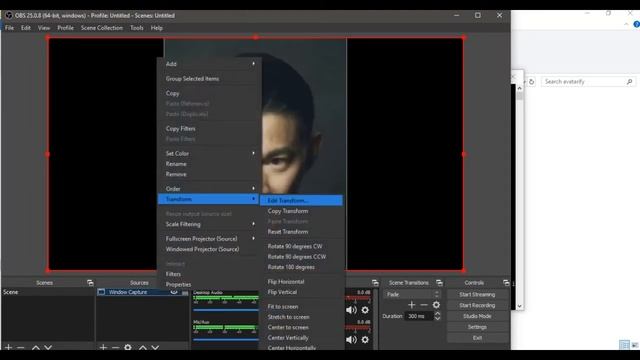This screenshot has height=360, width=640.
Task: Mute the Desktop Audio speaker icon
Action: point(351,310)
